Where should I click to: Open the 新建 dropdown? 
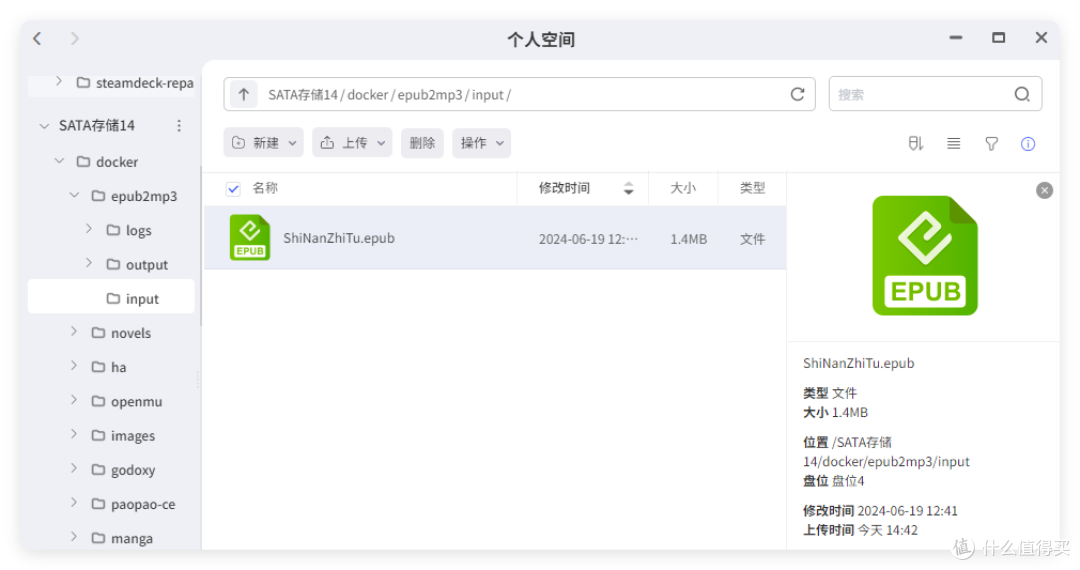264,142
